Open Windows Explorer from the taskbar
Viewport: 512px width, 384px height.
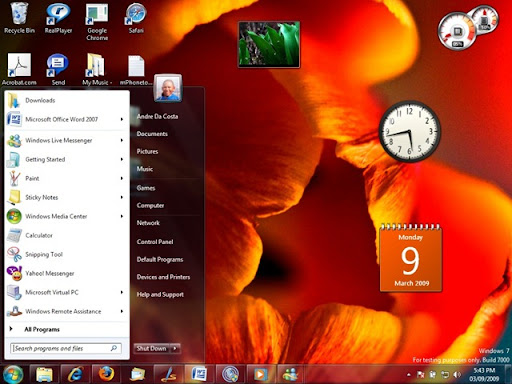point(44,374)
